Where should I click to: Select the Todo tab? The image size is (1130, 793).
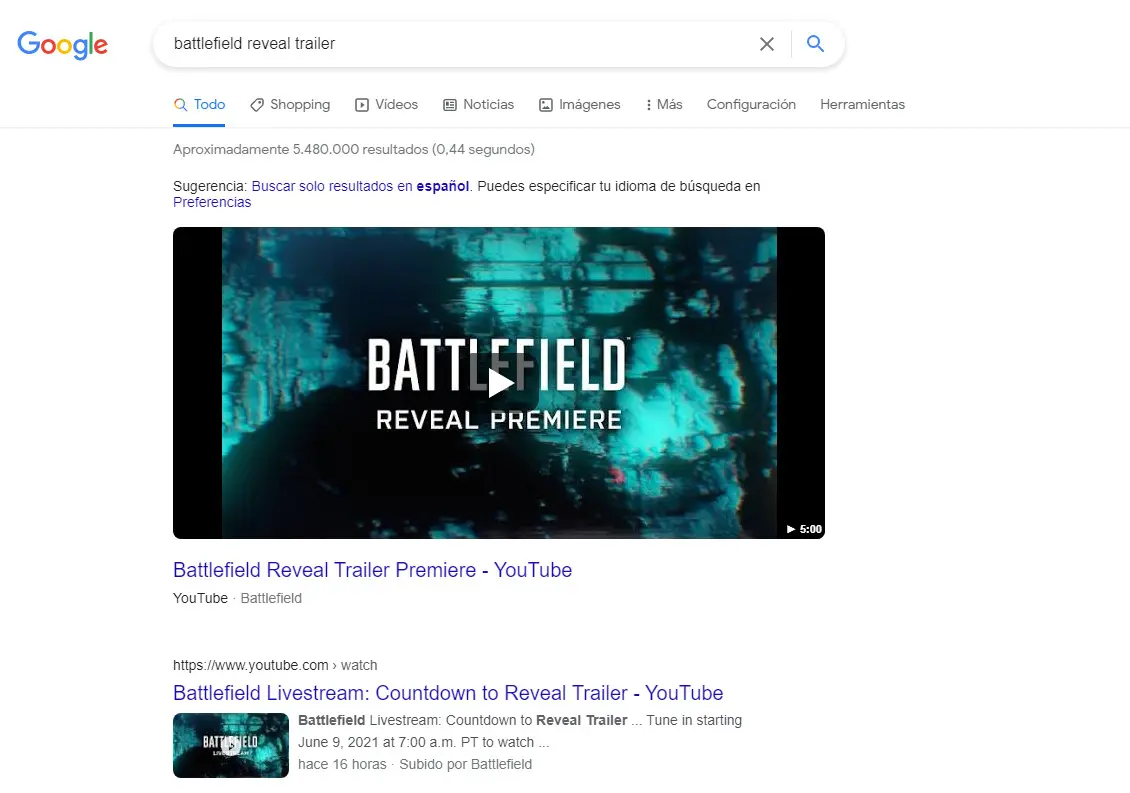point(199,105)
